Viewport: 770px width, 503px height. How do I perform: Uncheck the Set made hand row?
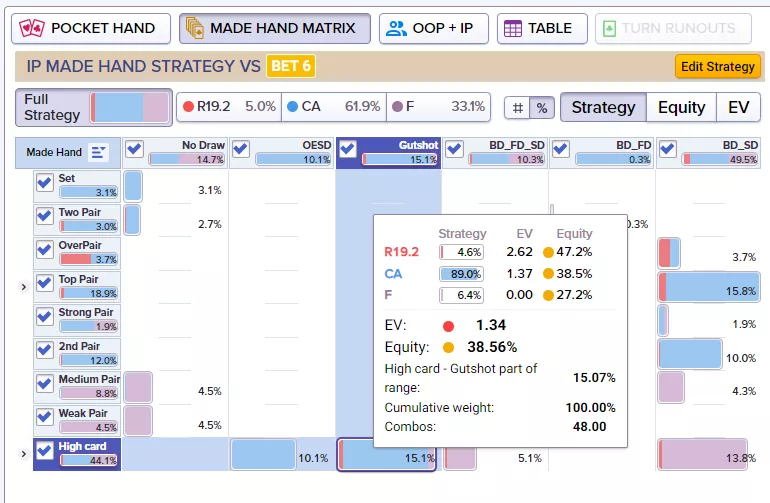44,183
